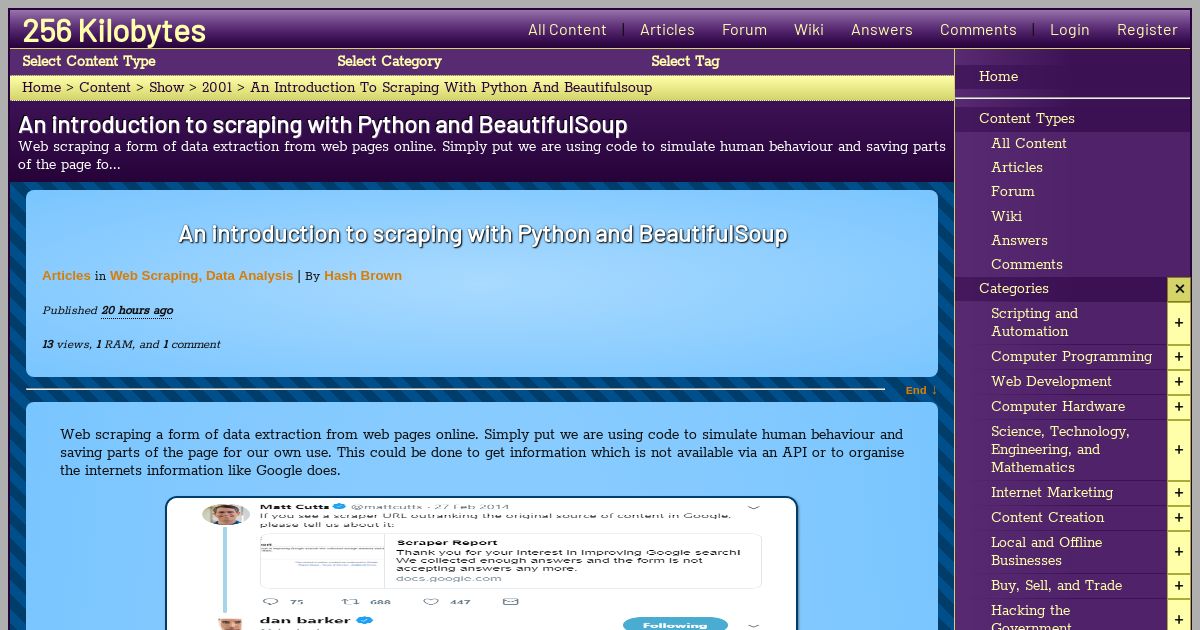
Task: Open All Content in the top navigation
Action: pyautogui.click(x=567, y=30)
